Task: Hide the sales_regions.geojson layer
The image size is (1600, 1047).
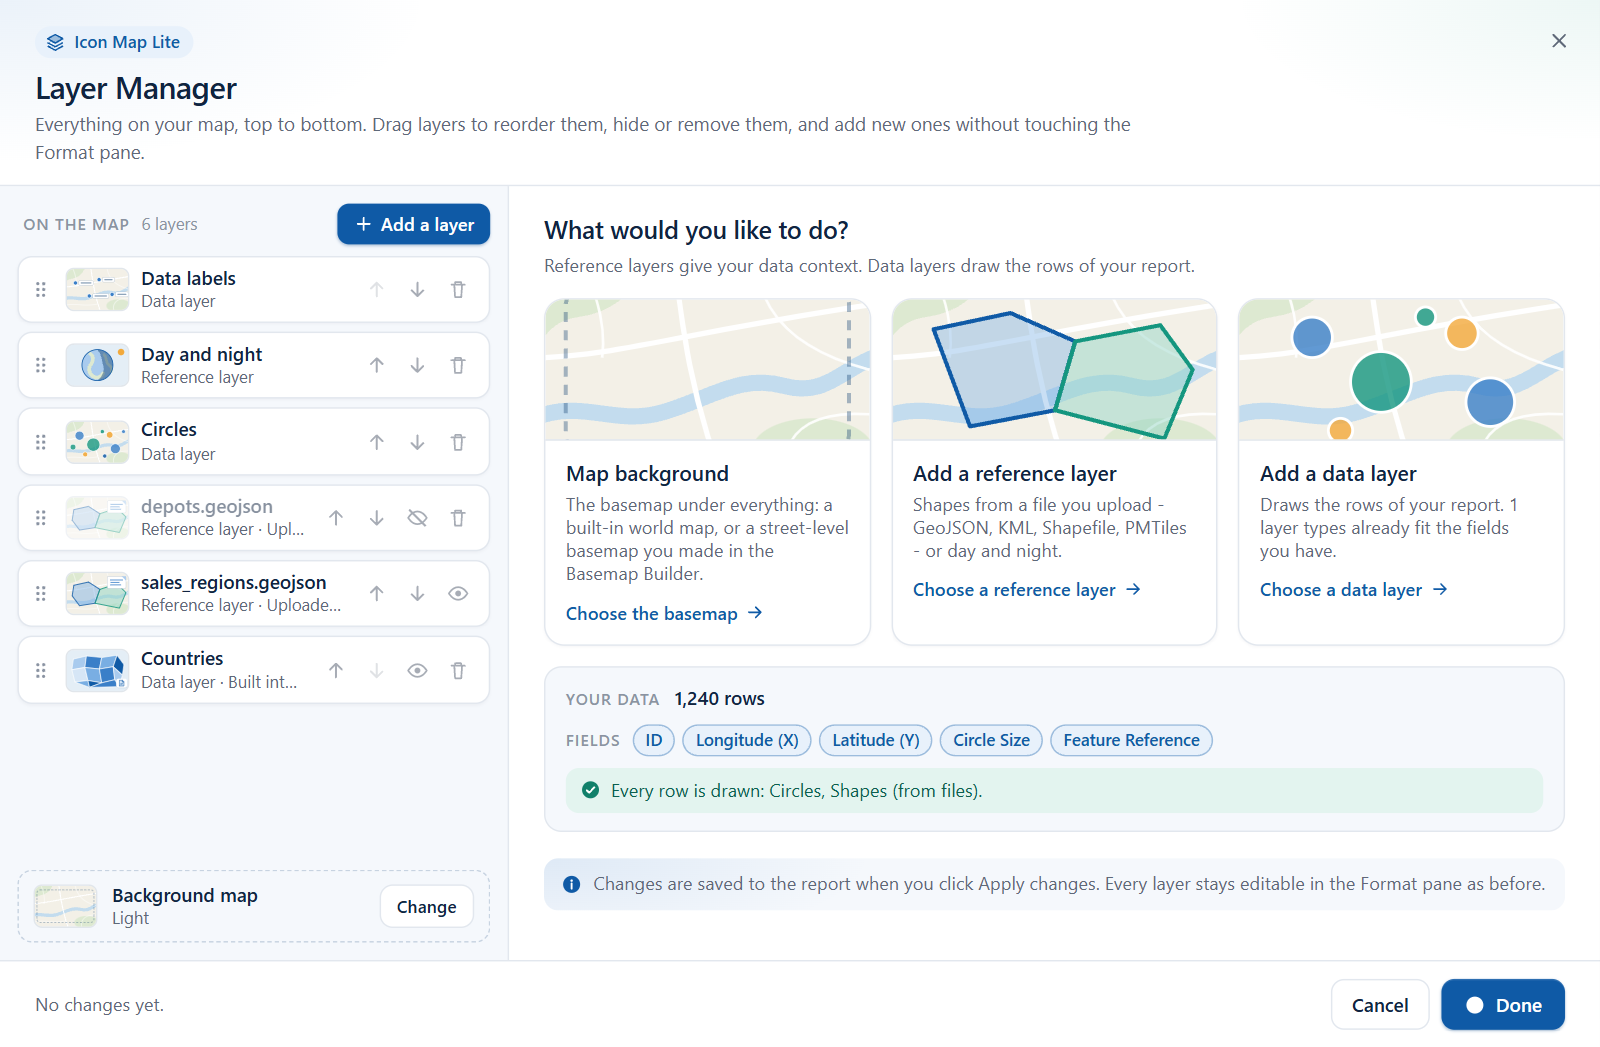Action: click(458, 594)
